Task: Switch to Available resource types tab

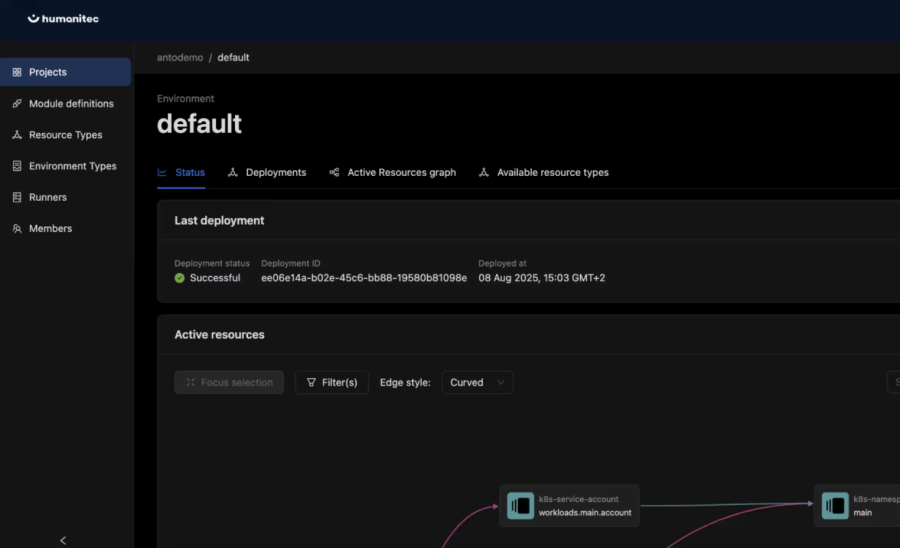Action: [x=544, y=173]
